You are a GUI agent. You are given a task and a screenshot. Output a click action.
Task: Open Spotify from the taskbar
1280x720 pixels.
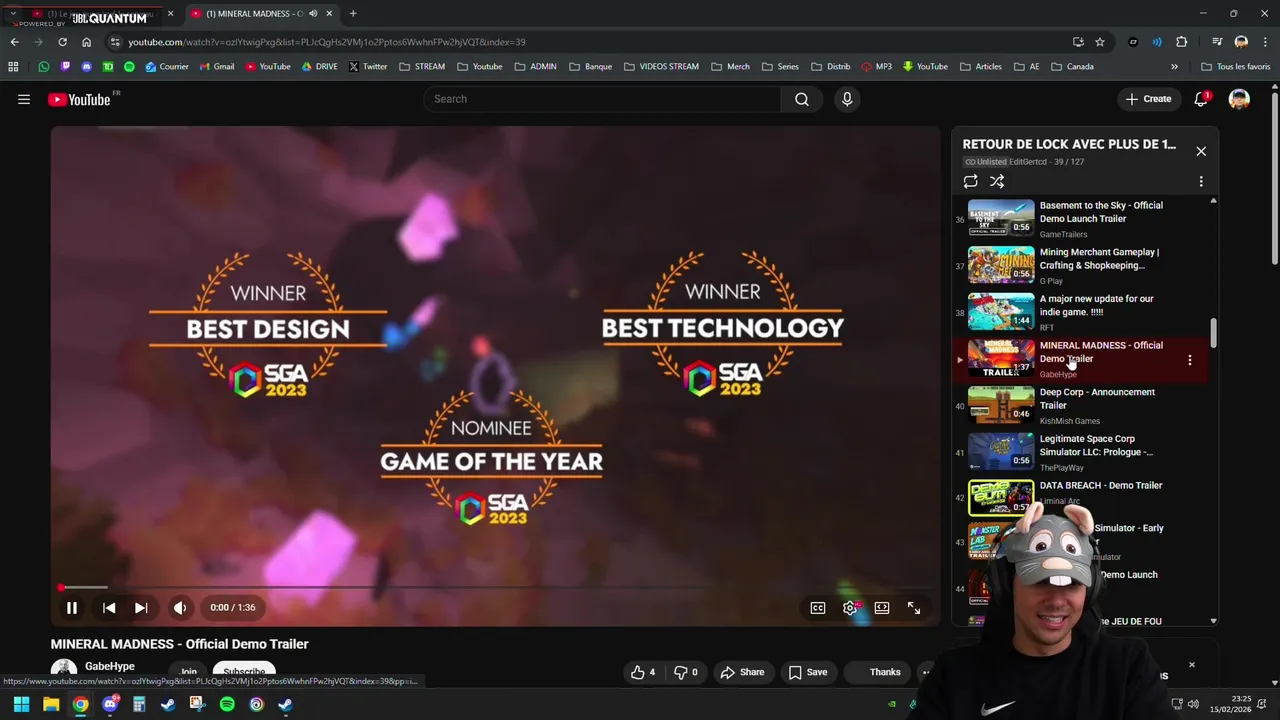click(x=227, y=704)
